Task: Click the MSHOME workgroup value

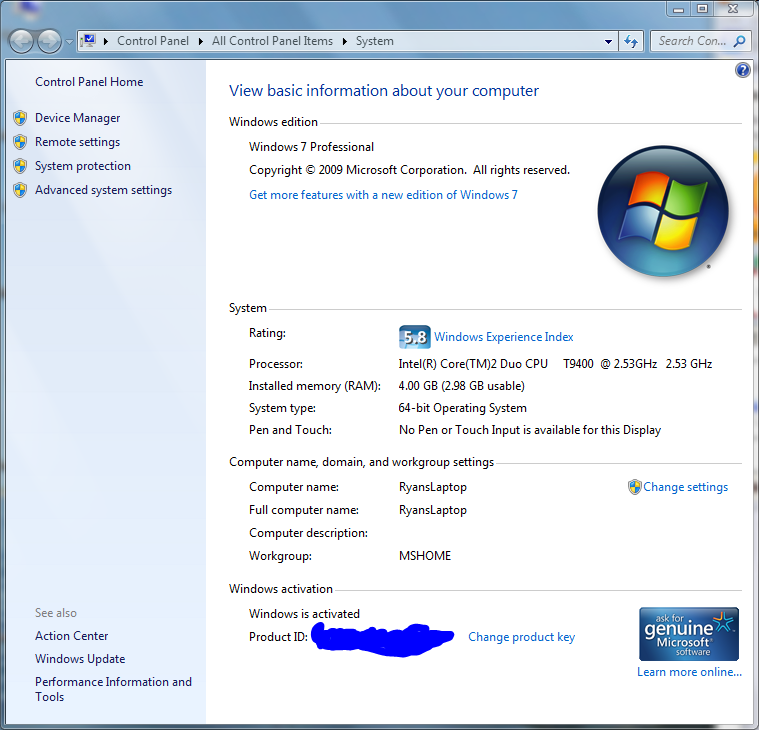Action: (x=425, y=556)
